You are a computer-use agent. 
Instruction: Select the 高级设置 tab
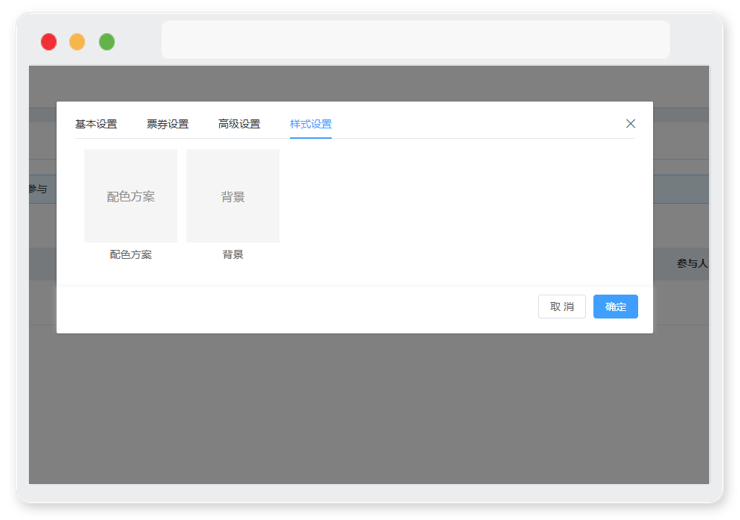(239, 124)
